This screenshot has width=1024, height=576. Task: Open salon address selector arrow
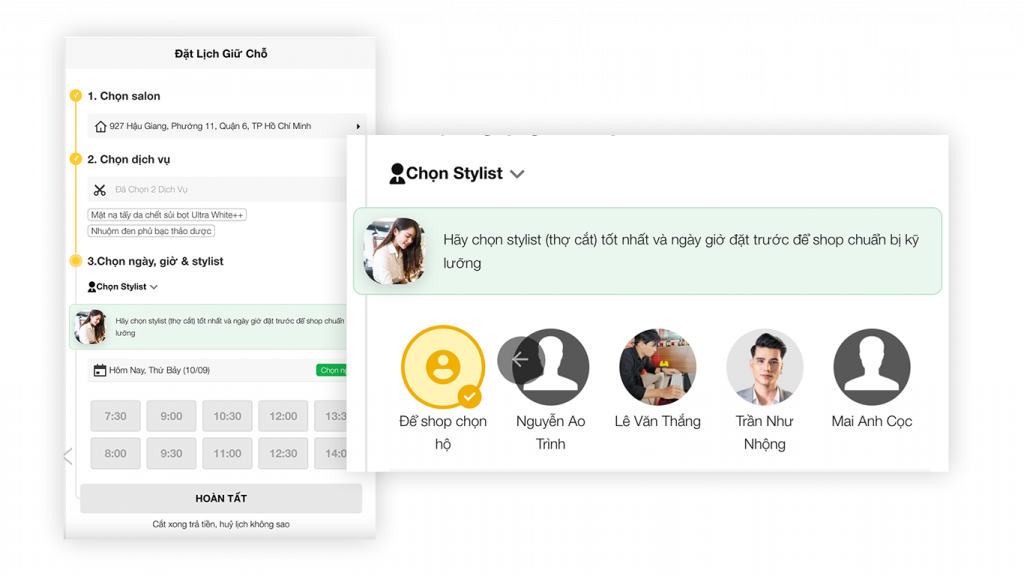tap(358, 126)
